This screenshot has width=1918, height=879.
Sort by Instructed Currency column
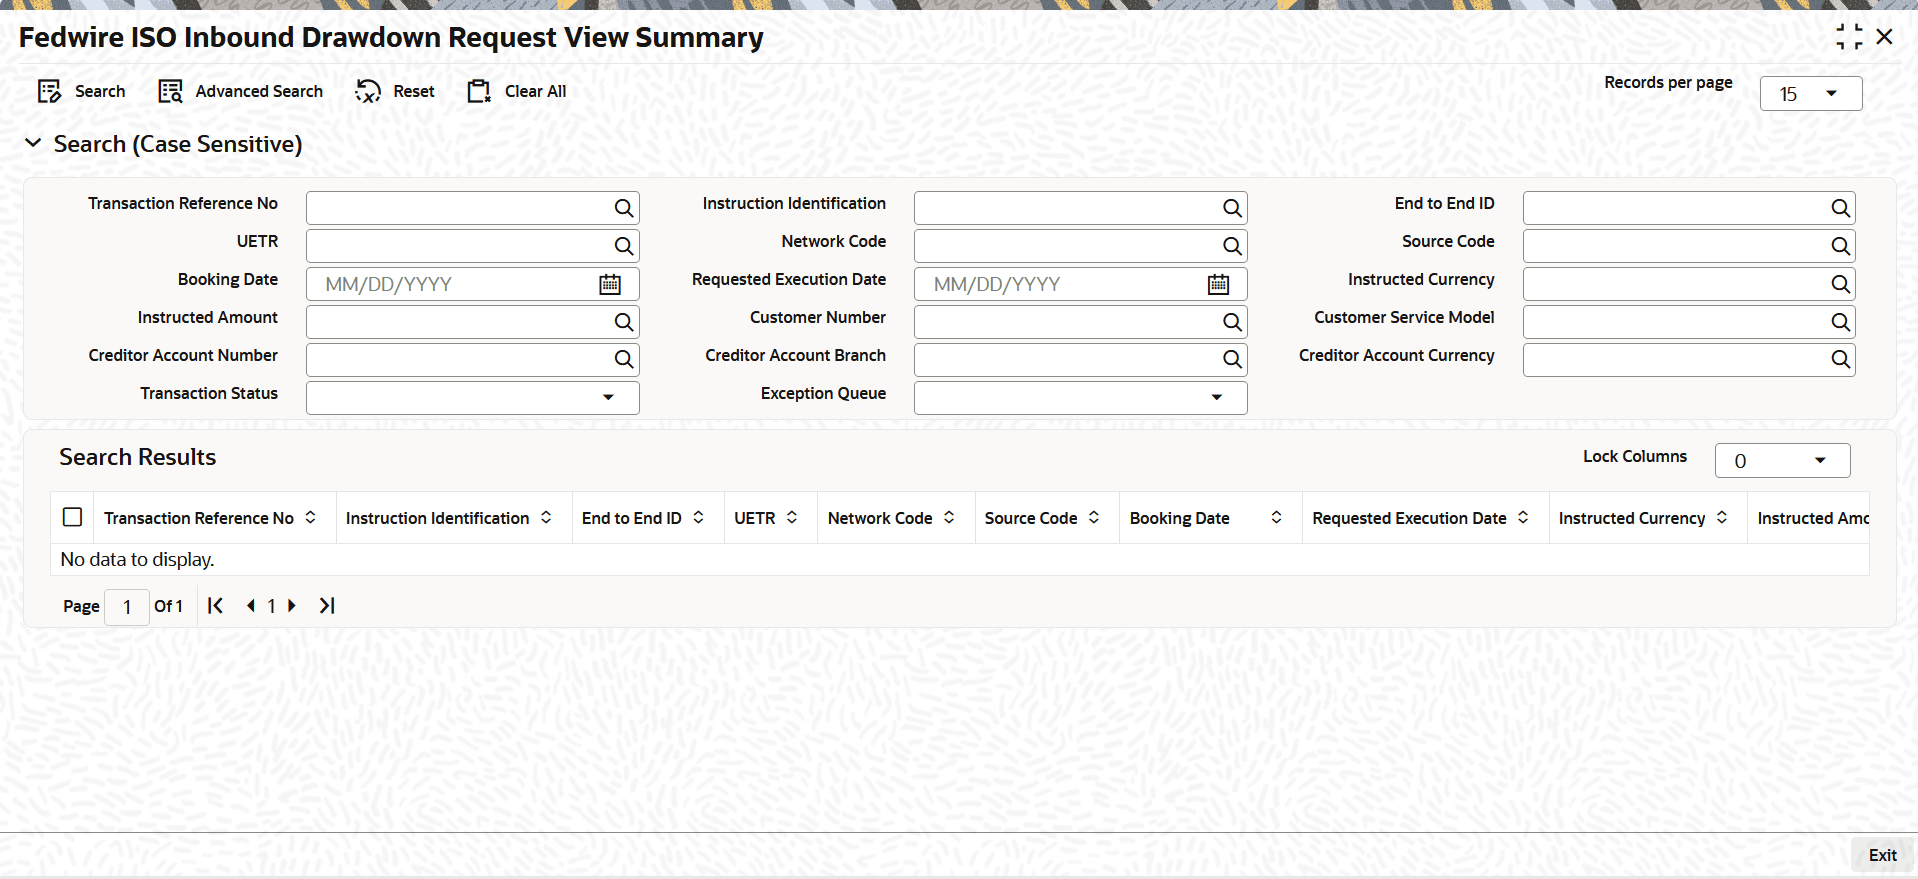(1722, 517)
